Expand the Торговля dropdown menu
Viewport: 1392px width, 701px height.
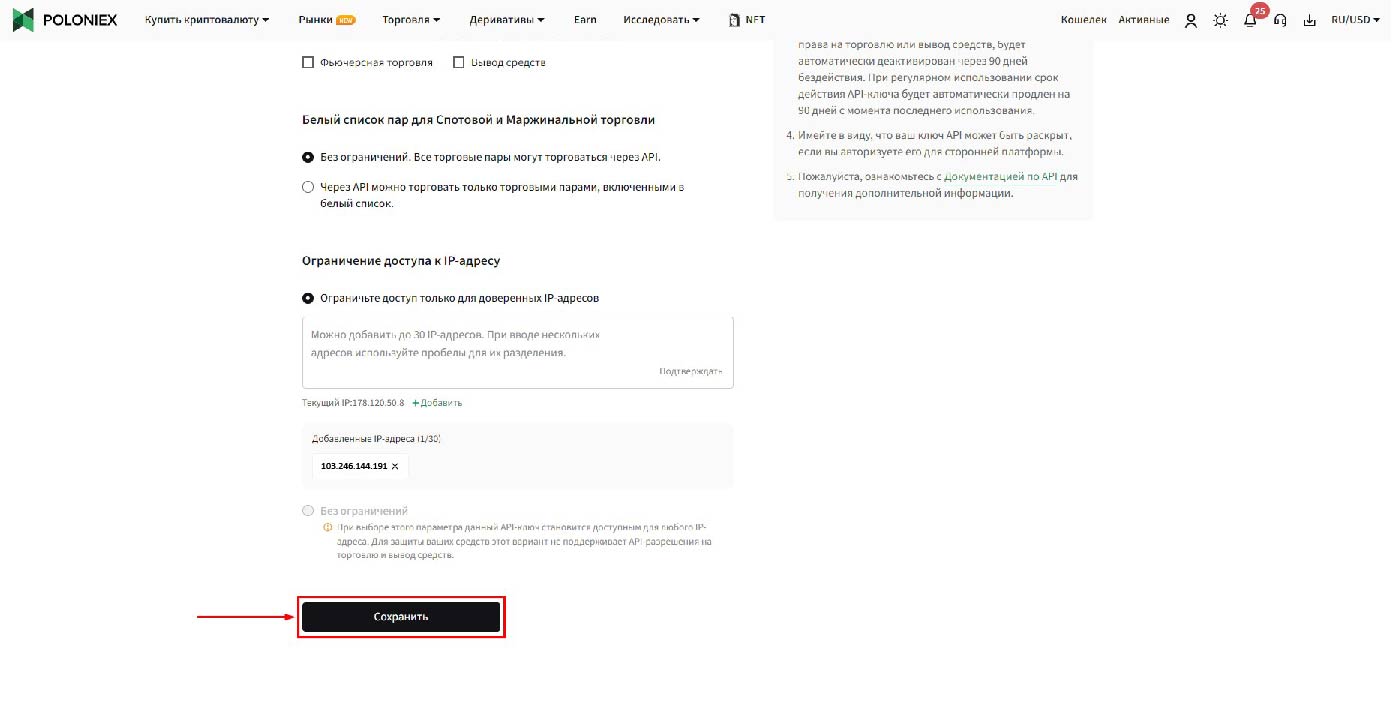coord(411,19)
